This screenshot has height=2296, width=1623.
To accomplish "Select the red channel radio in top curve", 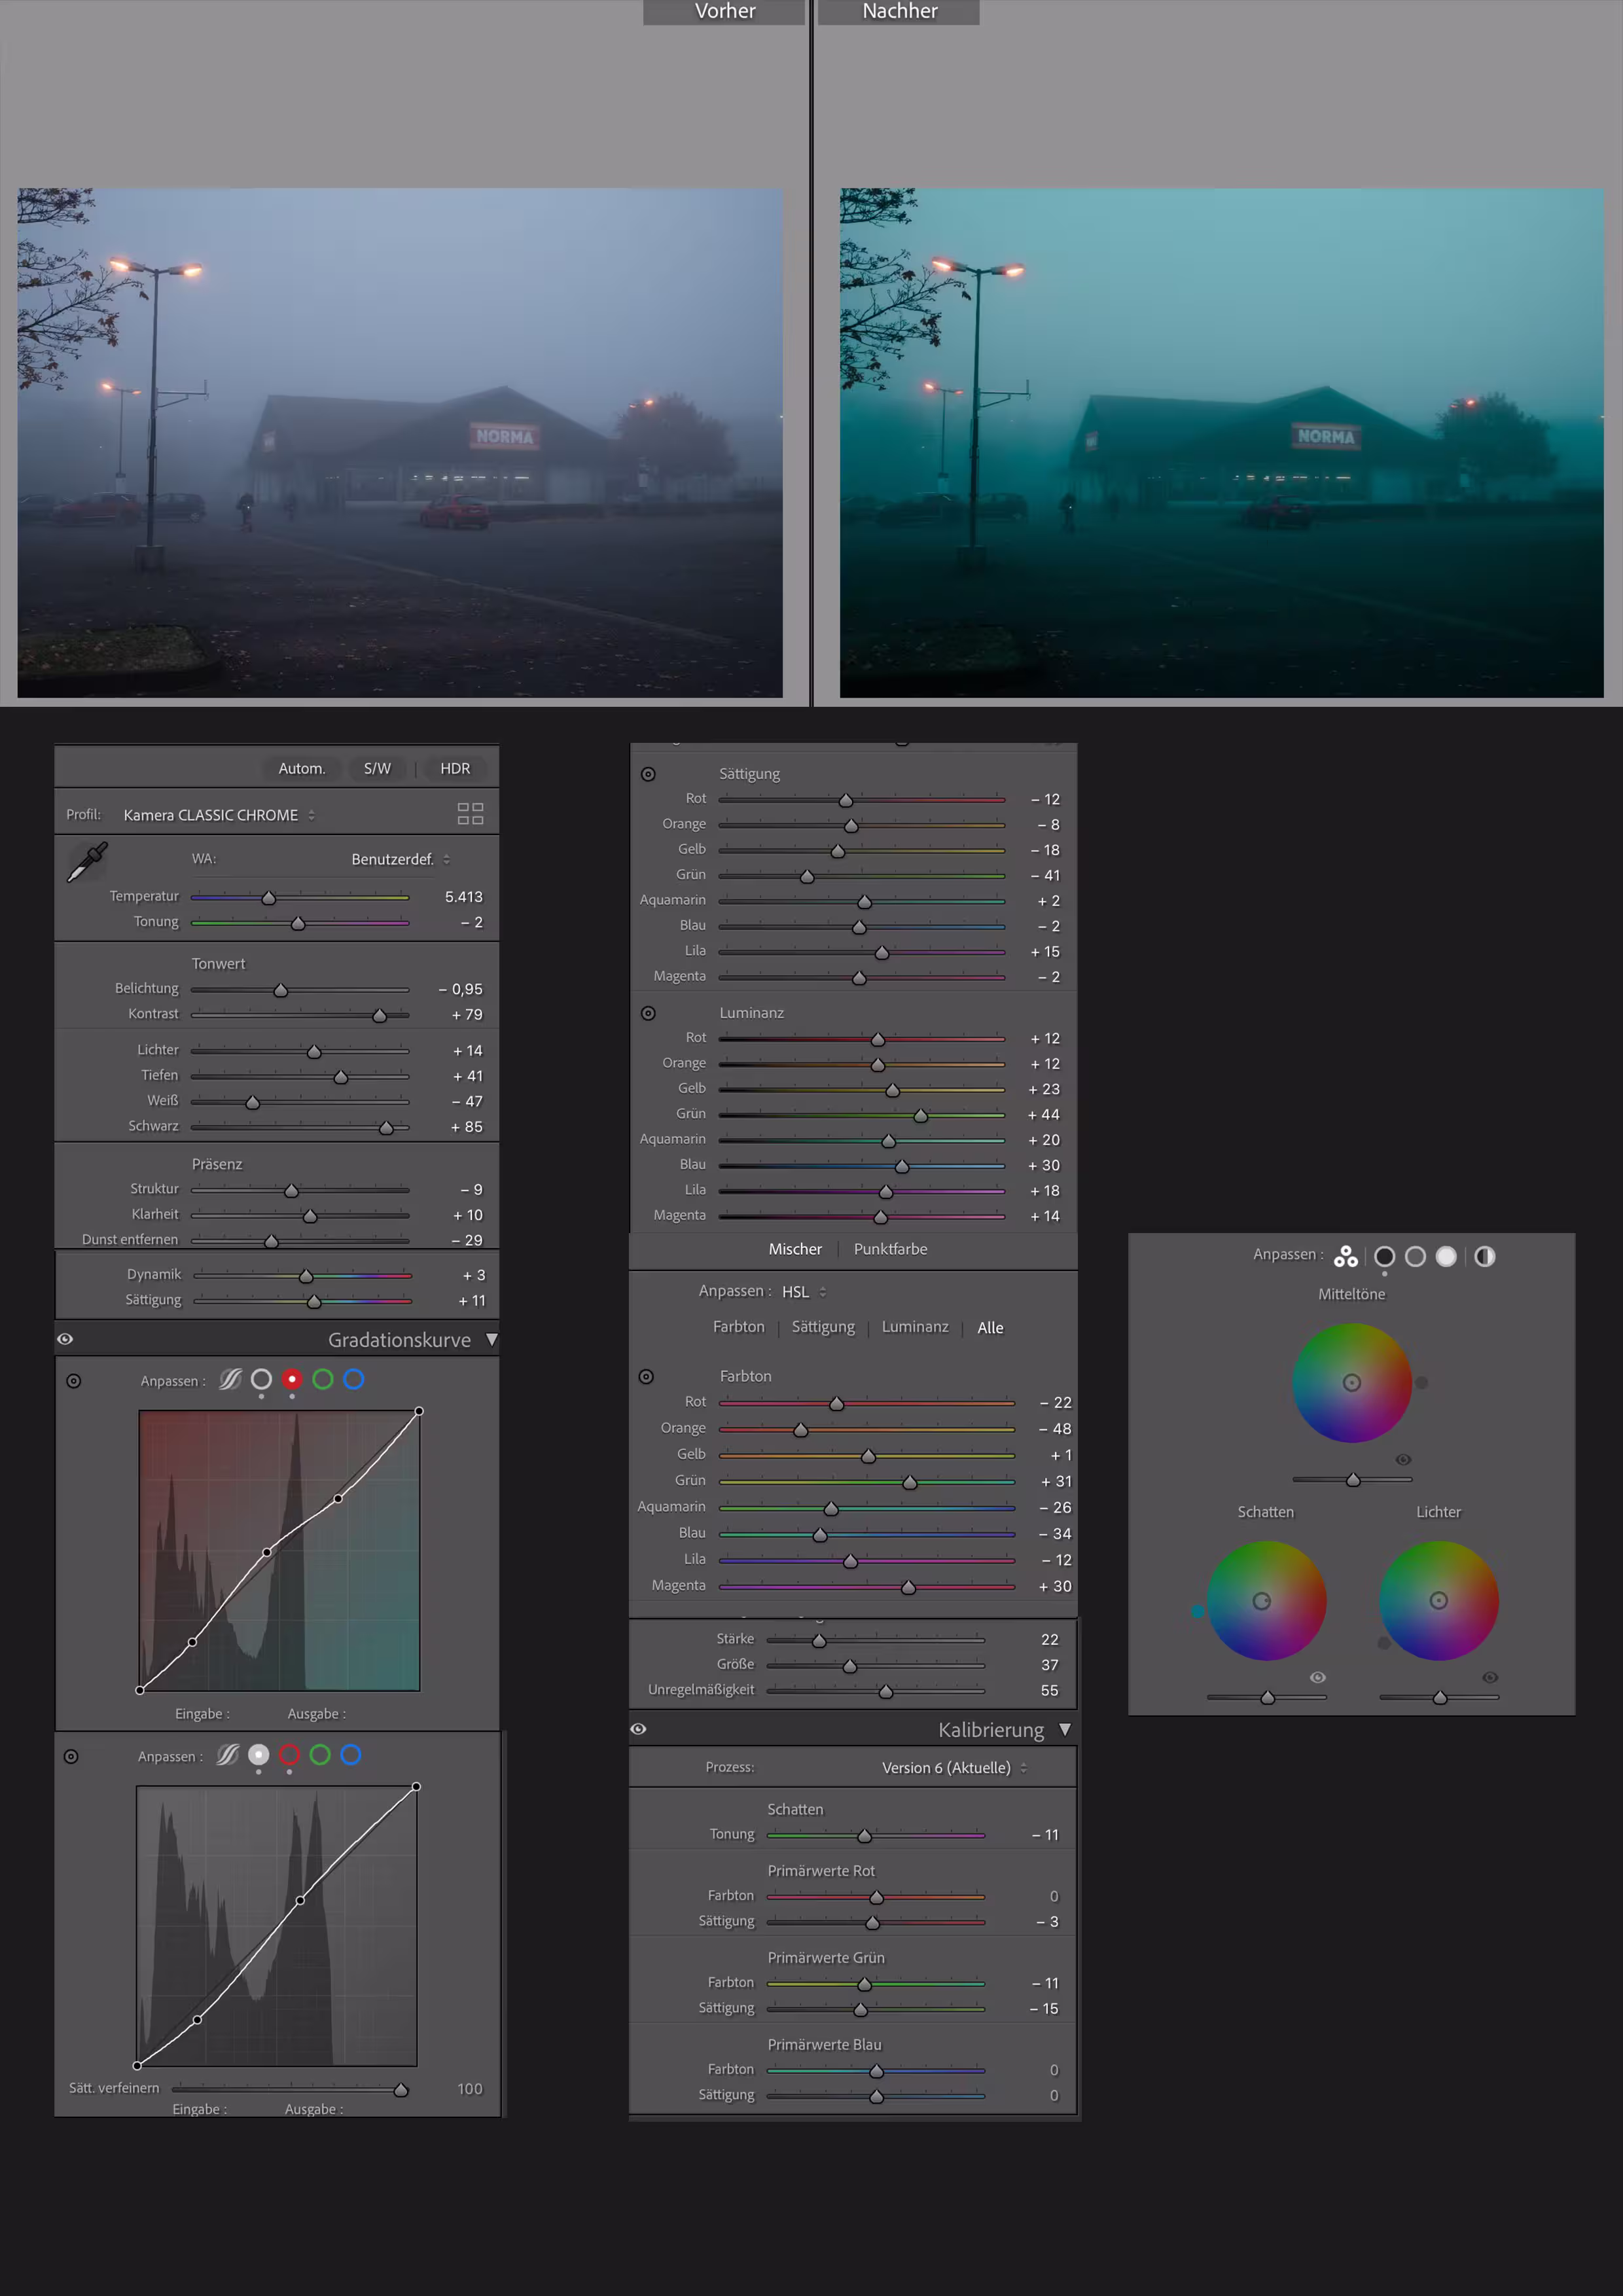I will [x=292, y=1380].
